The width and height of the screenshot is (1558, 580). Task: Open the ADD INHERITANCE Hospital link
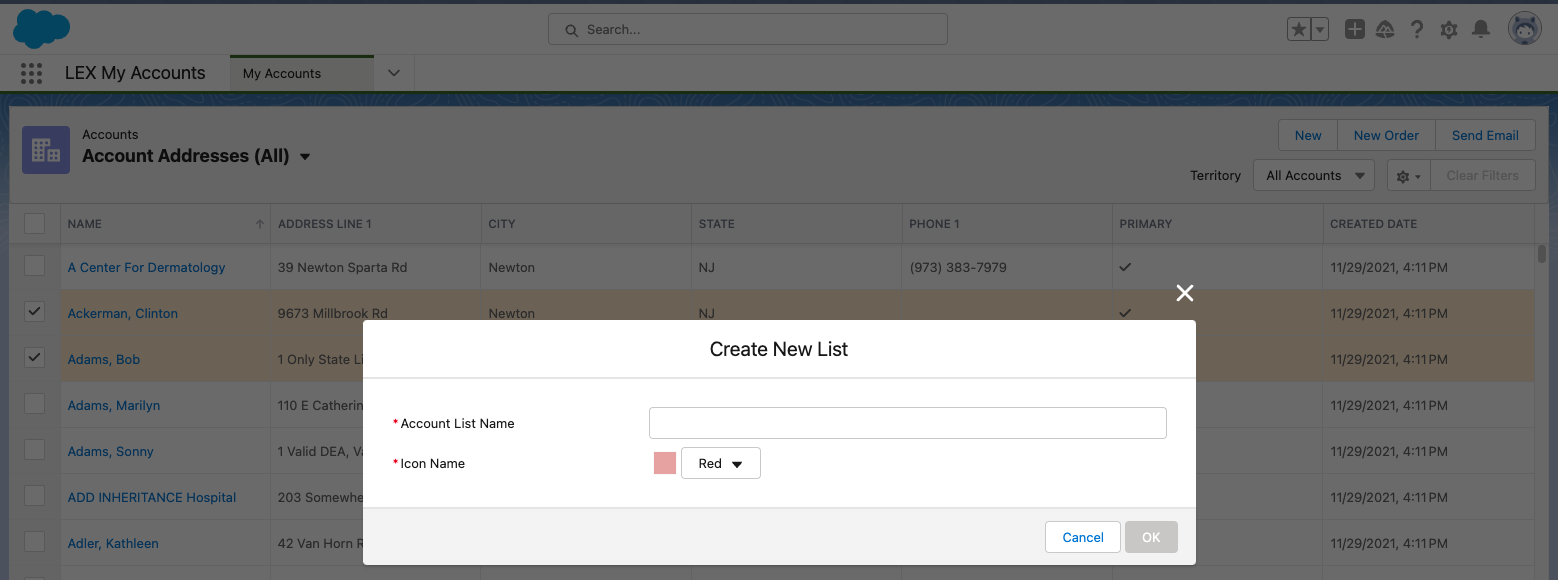(152, 497)
